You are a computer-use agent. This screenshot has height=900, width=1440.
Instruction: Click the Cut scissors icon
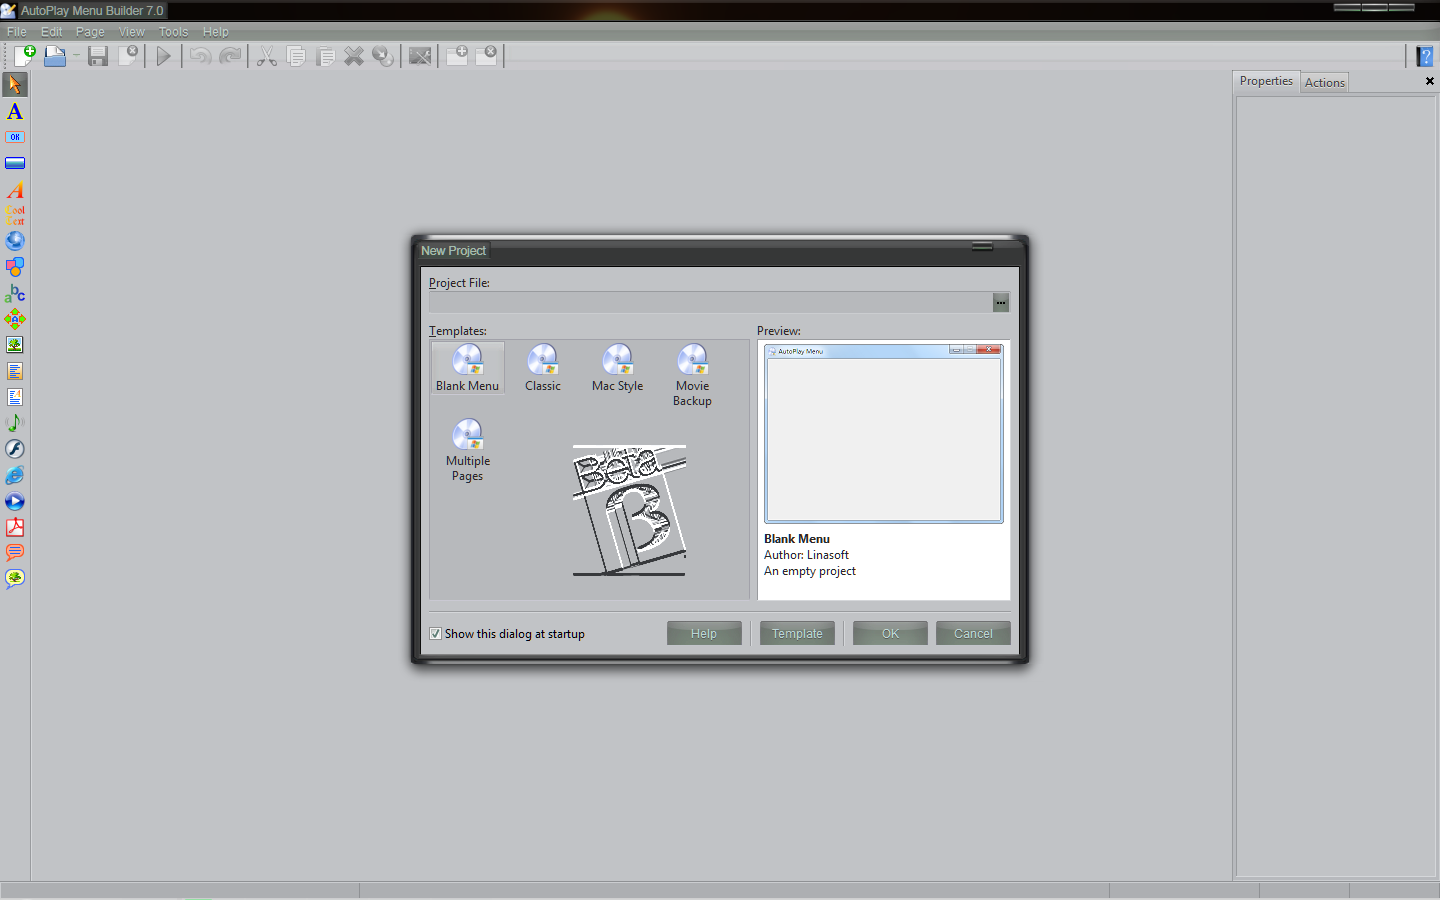click(266, 56)
